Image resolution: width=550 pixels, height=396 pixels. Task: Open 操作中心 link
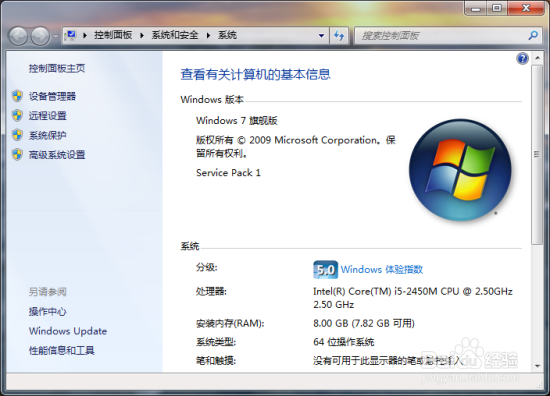[x=47, y=311]
